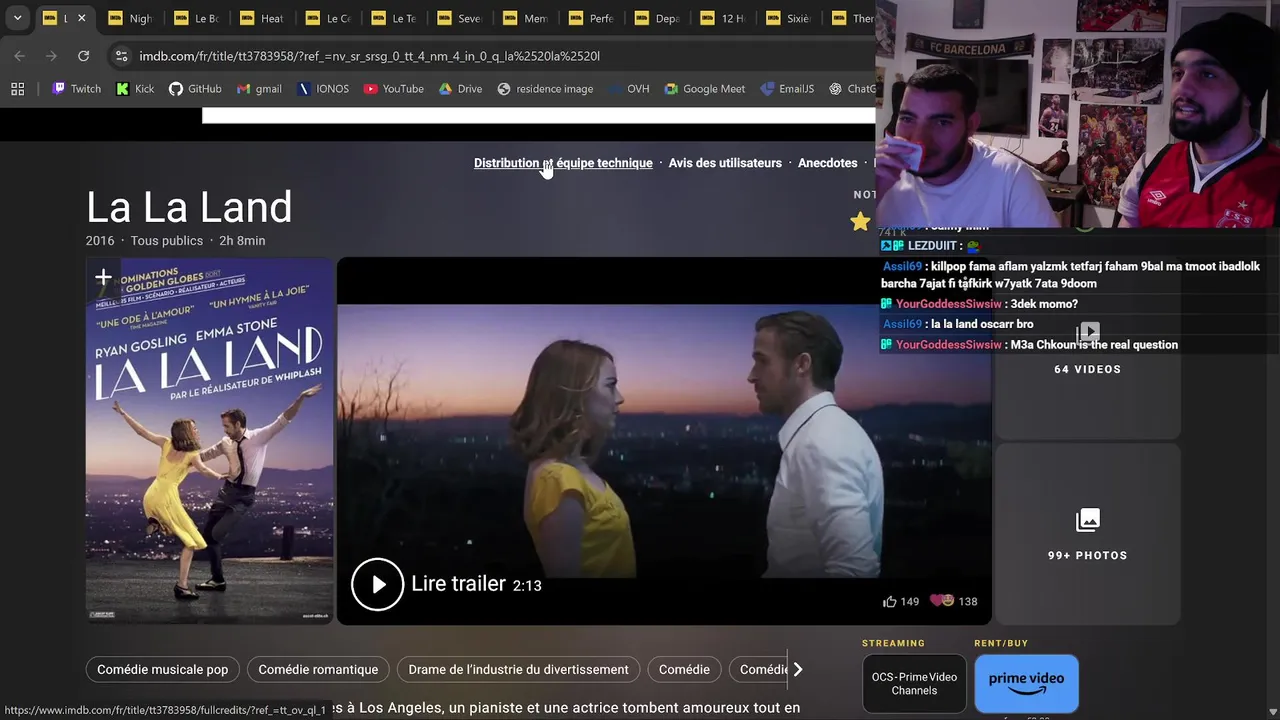Open the EmailJS bookmark
This screenshot has width=1280, height=720.
[786, 89]
